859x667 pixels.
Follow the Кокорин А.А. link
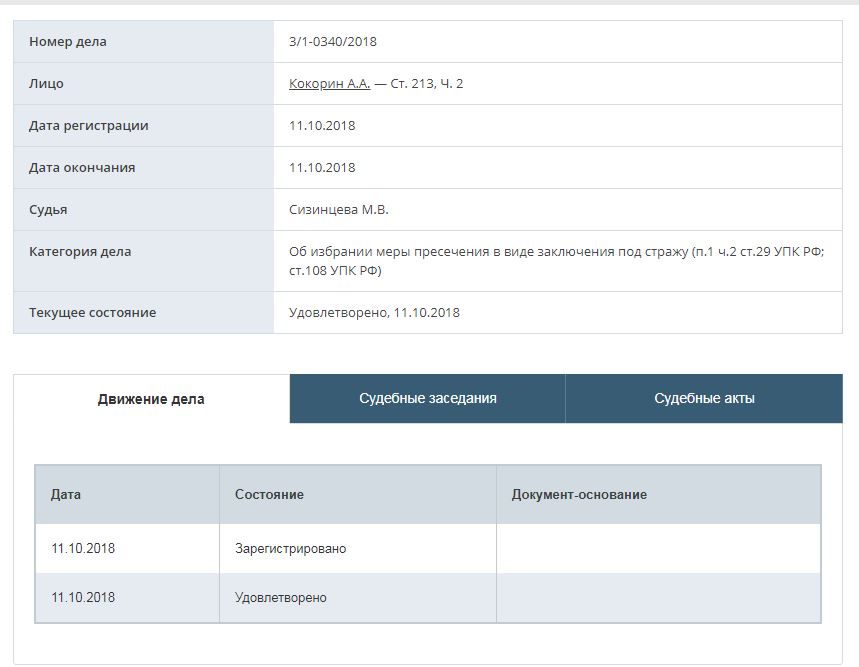(329, 84)
